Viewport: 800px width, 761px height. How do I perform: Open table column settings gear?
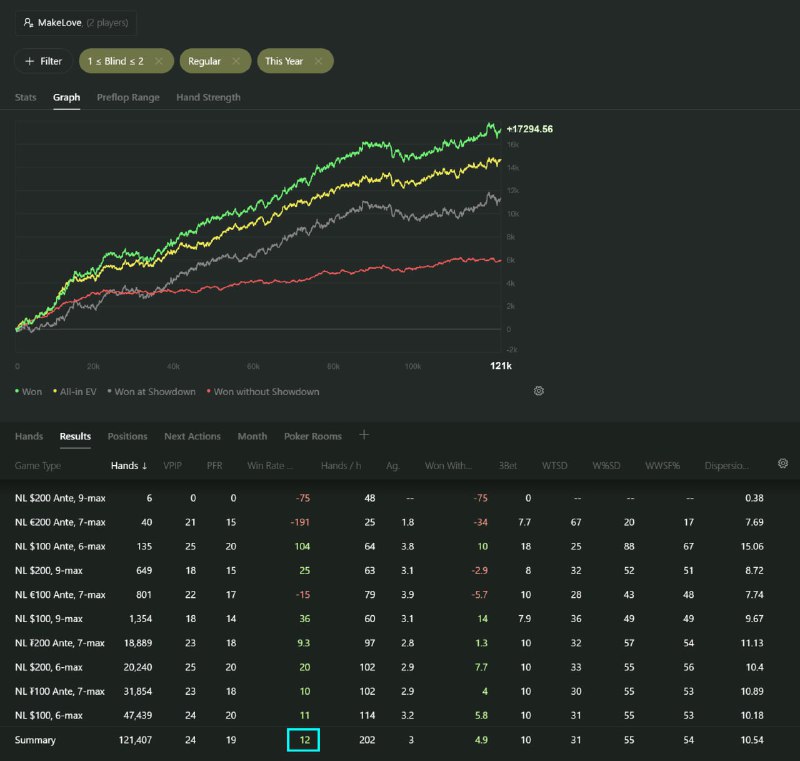tap(783, 464)
